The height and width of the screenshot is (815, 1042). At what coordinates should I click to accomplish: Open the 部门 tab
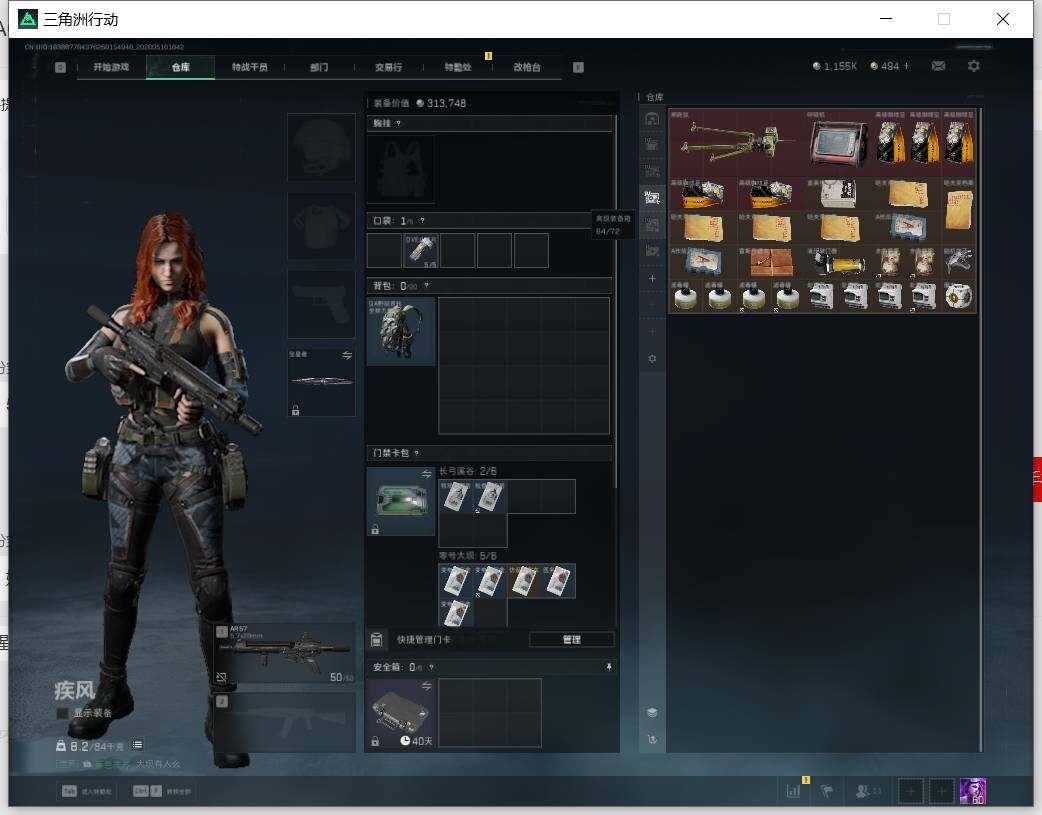pos(319,67)
